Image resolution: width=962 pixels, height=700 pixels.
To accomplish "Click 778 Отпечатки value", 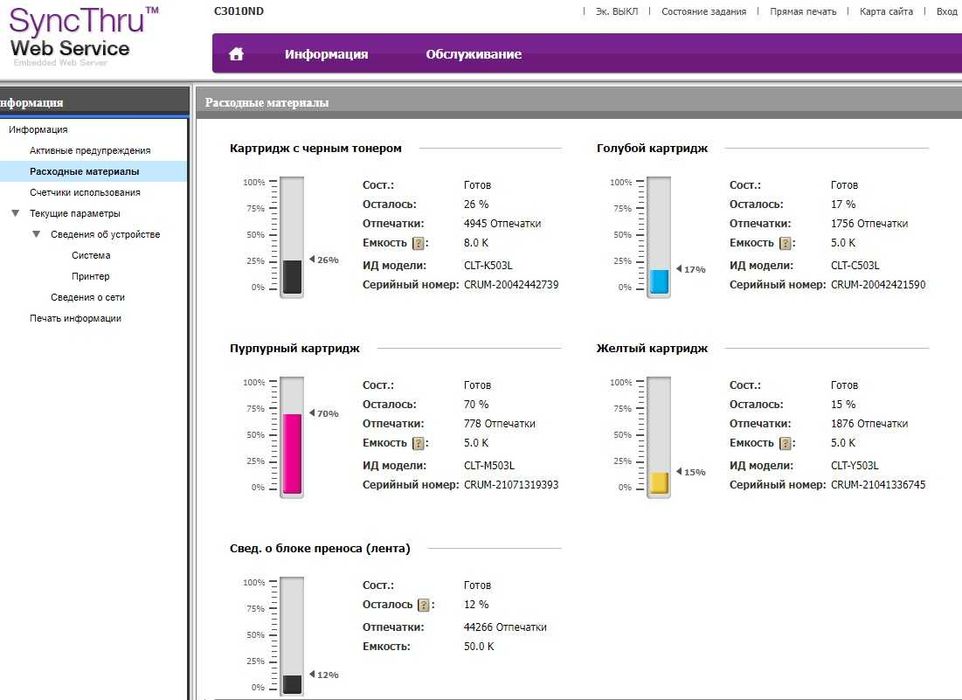I will (499, 424).
